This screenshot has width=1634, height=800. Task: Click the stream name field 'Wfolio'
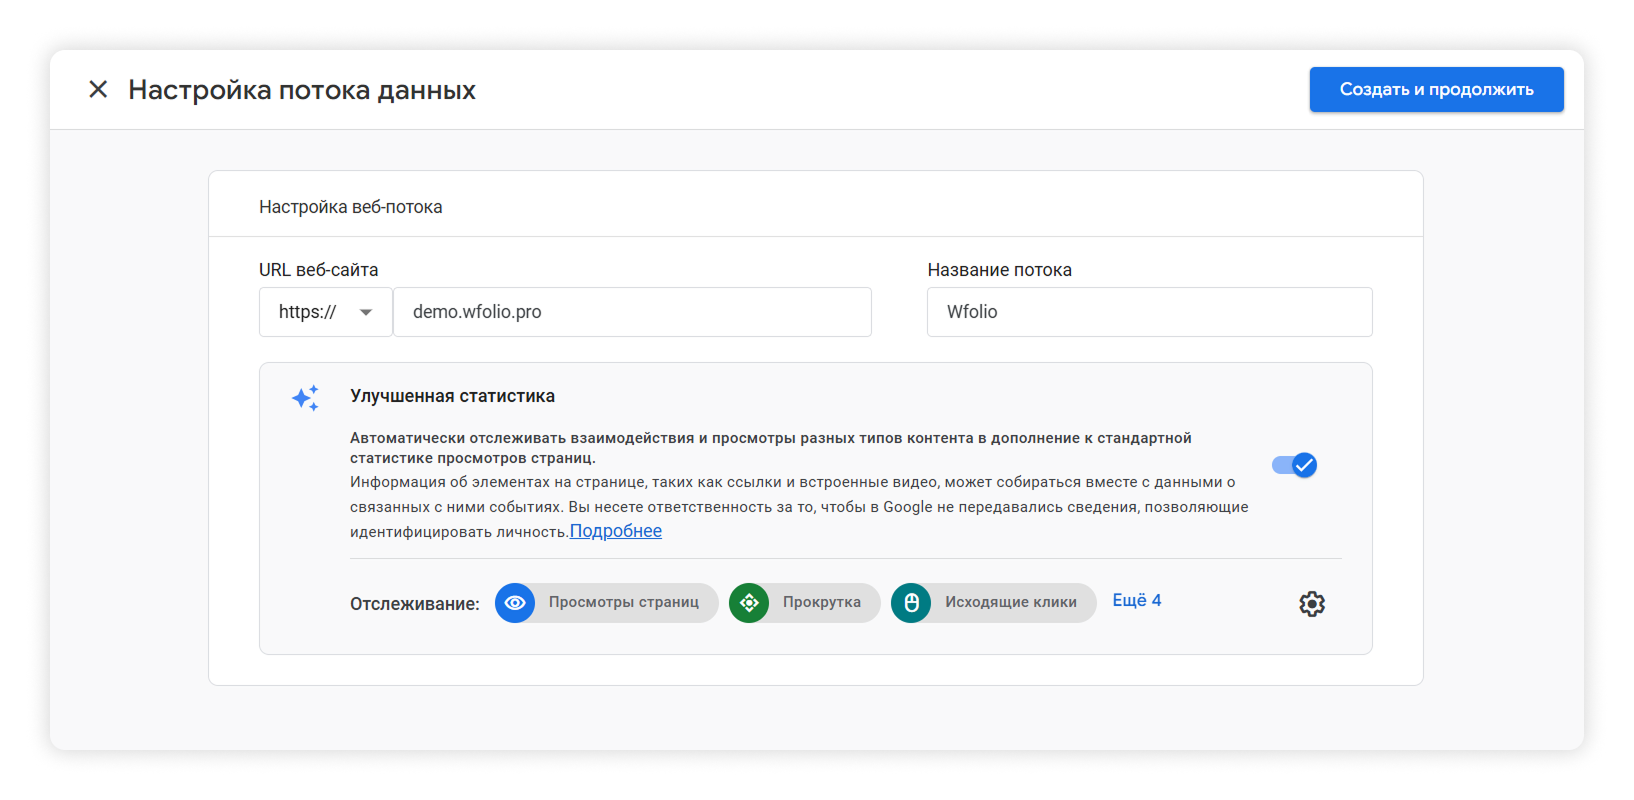tap(1149, 312)
